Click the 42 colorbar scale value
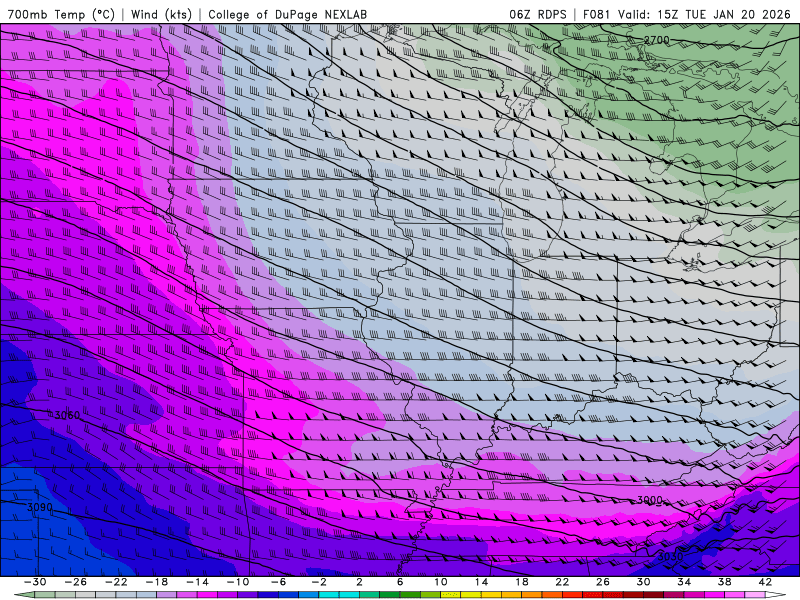 point(765,582)
